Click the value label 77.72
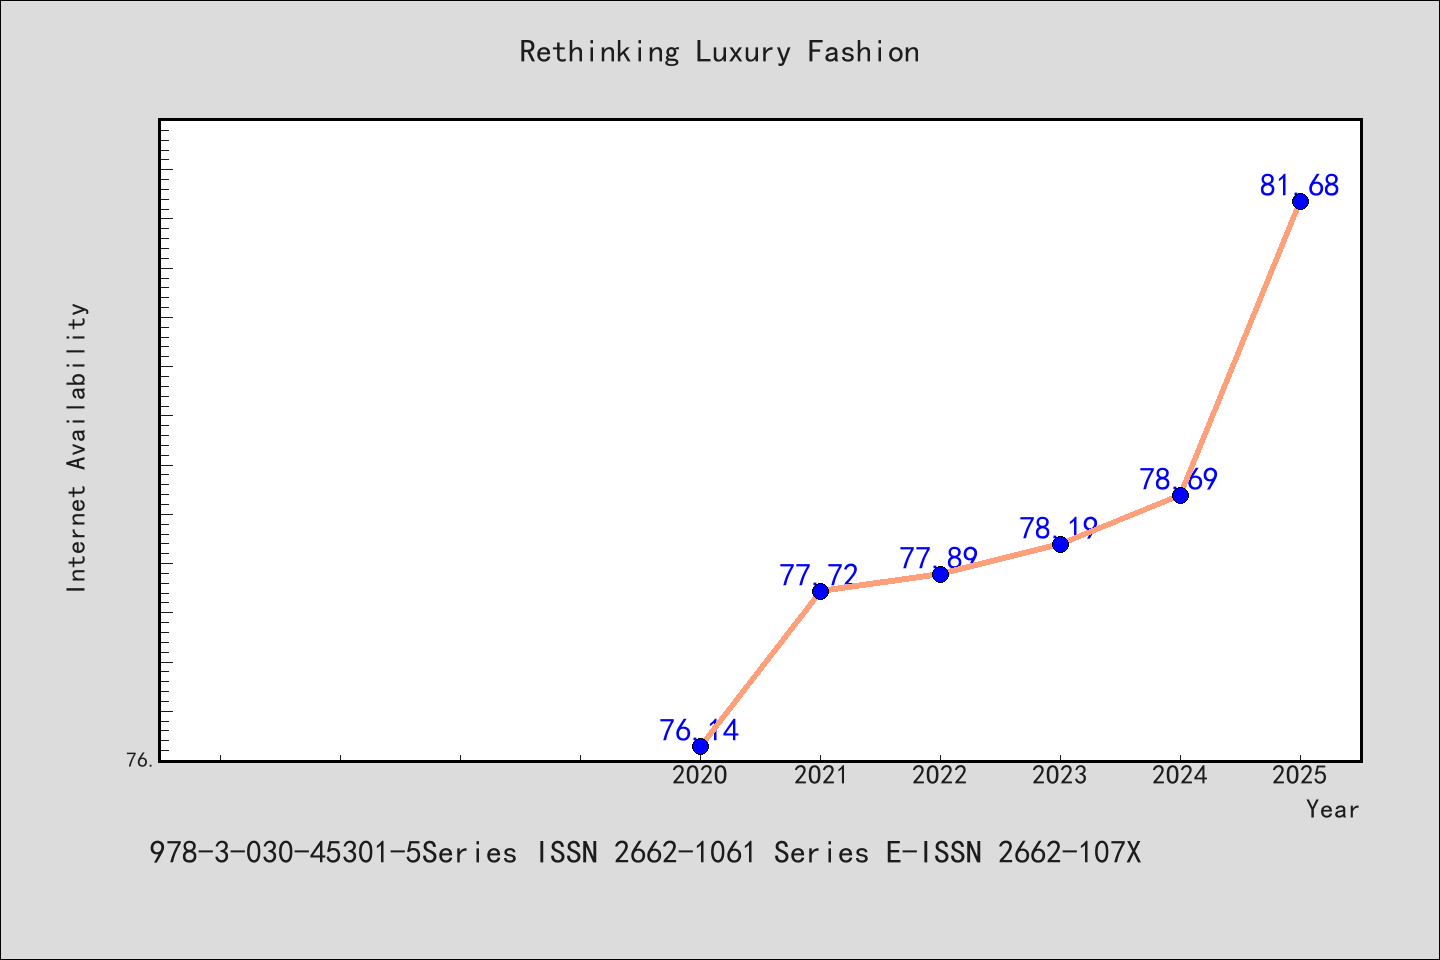Screen dimensions: 1440x960 point(819,575)
